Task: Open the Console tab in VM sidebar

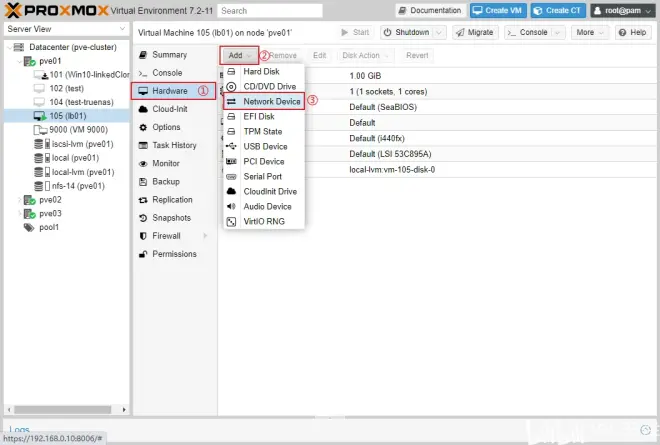Action: click(174, 73)
